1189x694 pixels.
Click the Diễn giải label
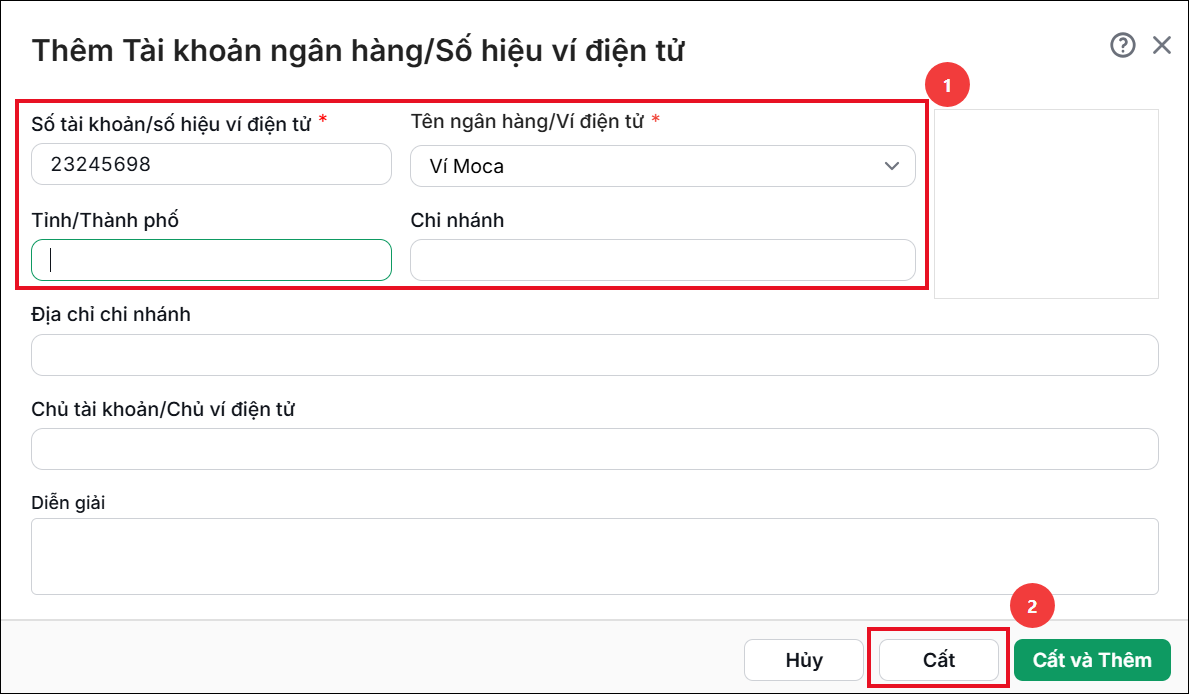pos(68,503)
